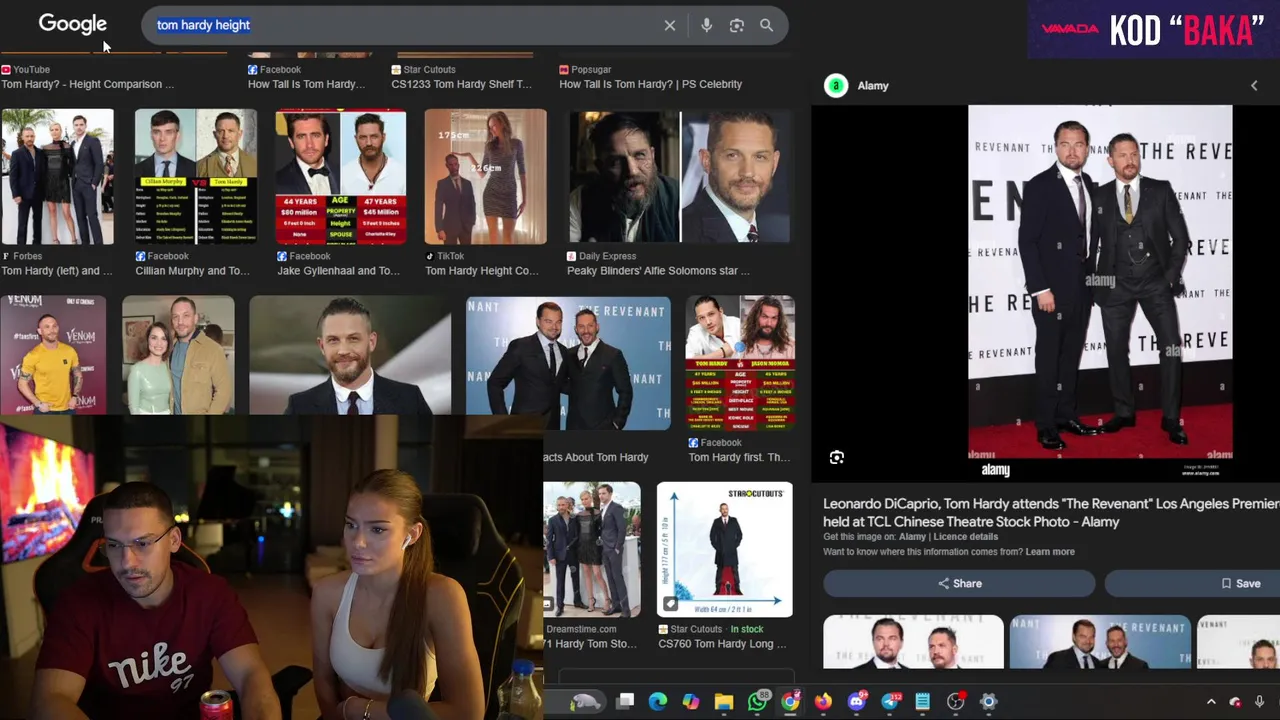Search inside image using the lens icon
Image resolution: width=1280 pixels, height=720 pixels.
(837, 457)
